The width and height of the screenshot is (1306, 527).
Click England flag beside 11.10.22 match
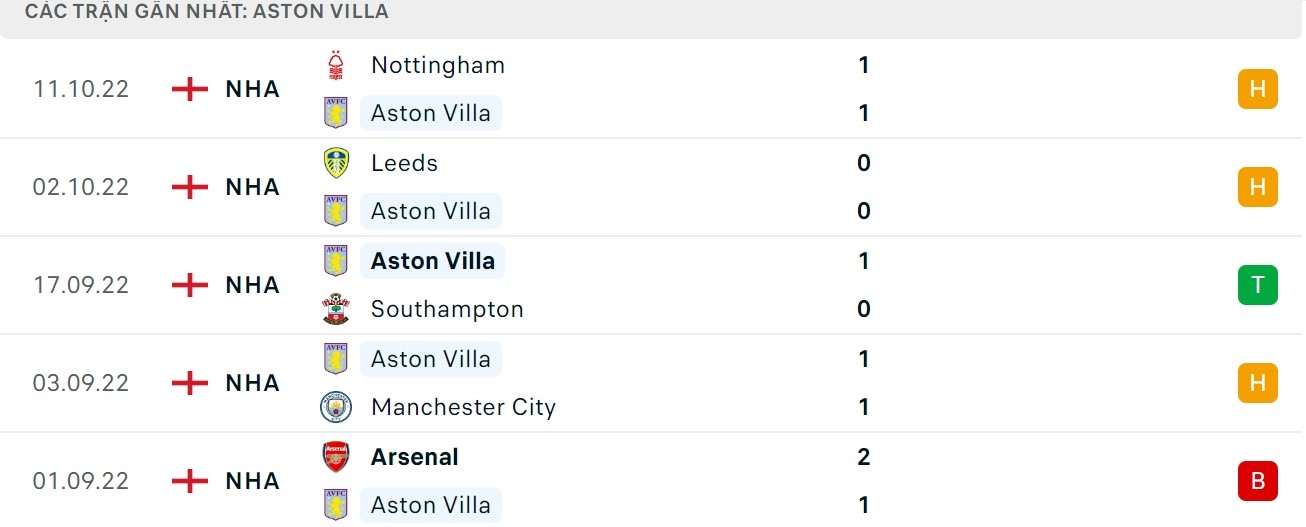click(189, 89)
